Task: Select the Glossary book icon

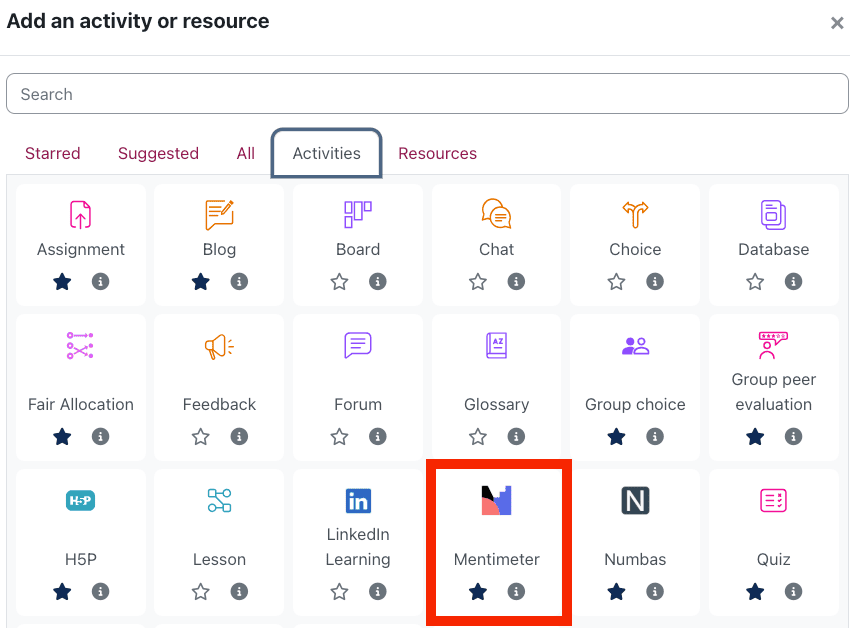Action: click(497, 345)
